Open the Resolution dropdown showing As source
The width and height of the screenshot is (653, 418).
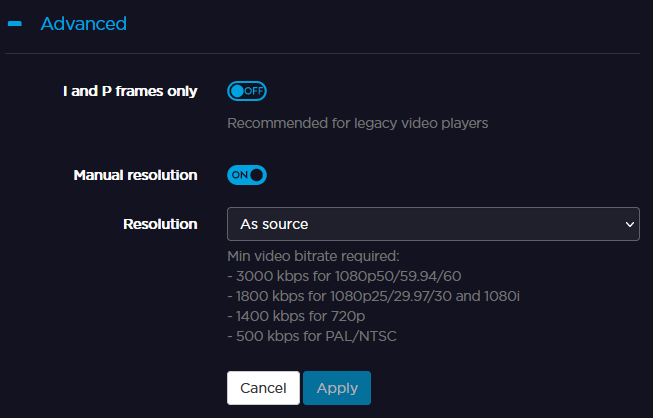tap(432, 224)
